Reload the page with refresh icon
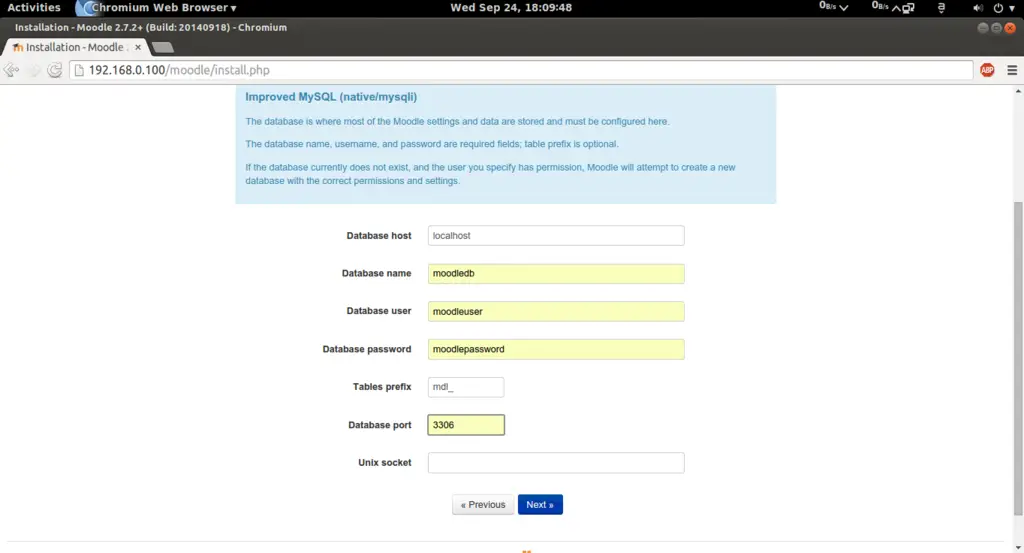 click(x=55, y=70)
